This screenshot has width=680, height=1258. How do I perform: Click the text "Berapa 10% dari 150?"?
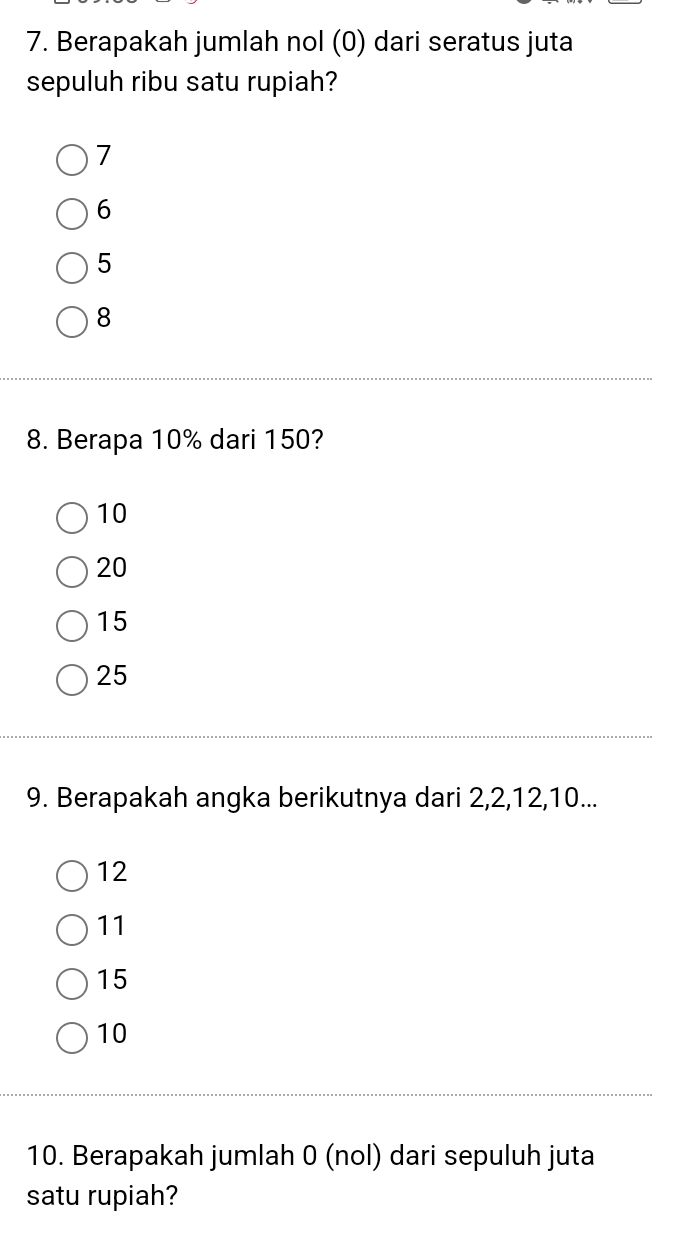click(174, 439)
